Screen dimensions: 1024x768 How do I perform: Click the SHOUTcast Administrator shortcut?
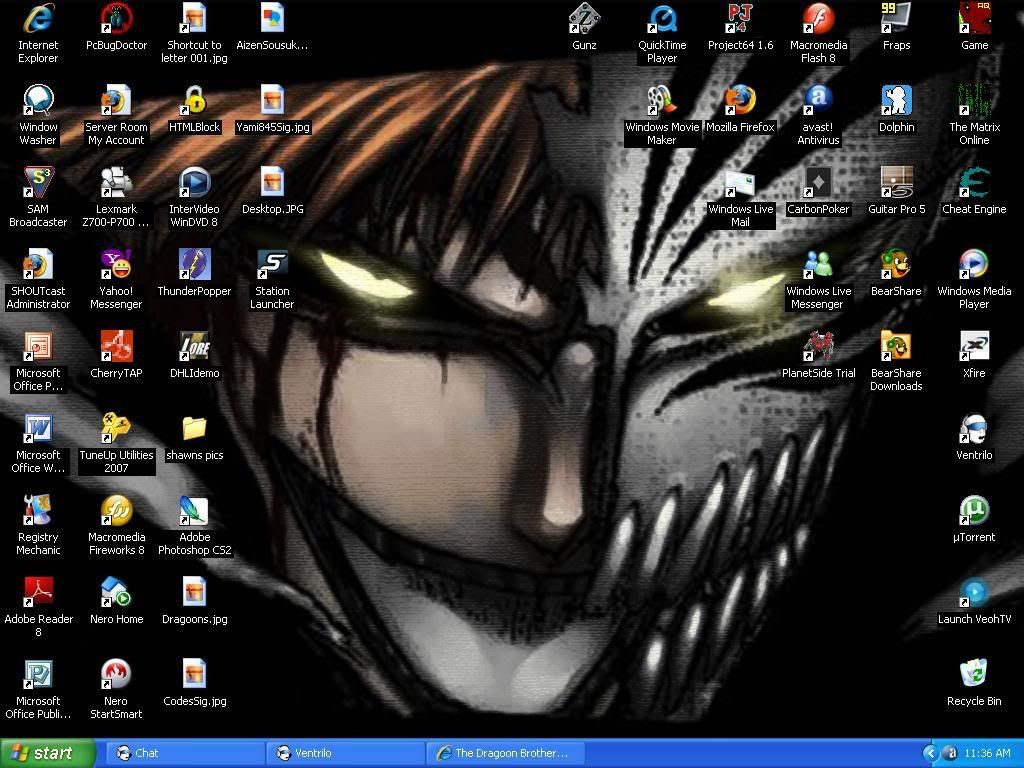[38, 264]
